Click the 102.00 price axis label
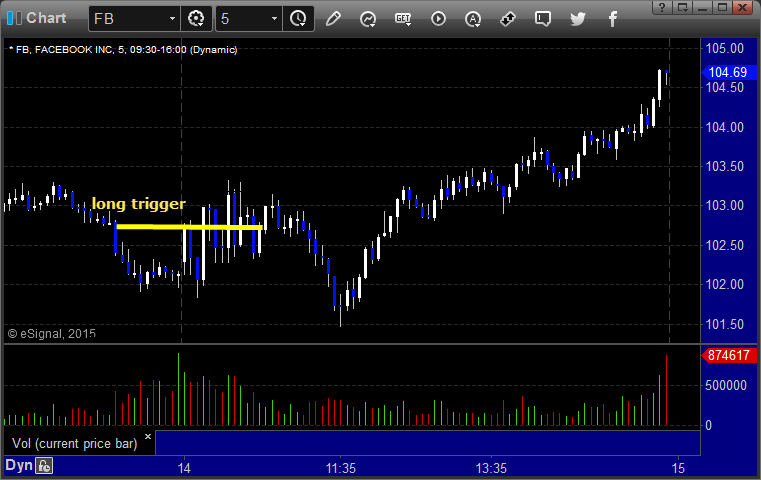 725,284
